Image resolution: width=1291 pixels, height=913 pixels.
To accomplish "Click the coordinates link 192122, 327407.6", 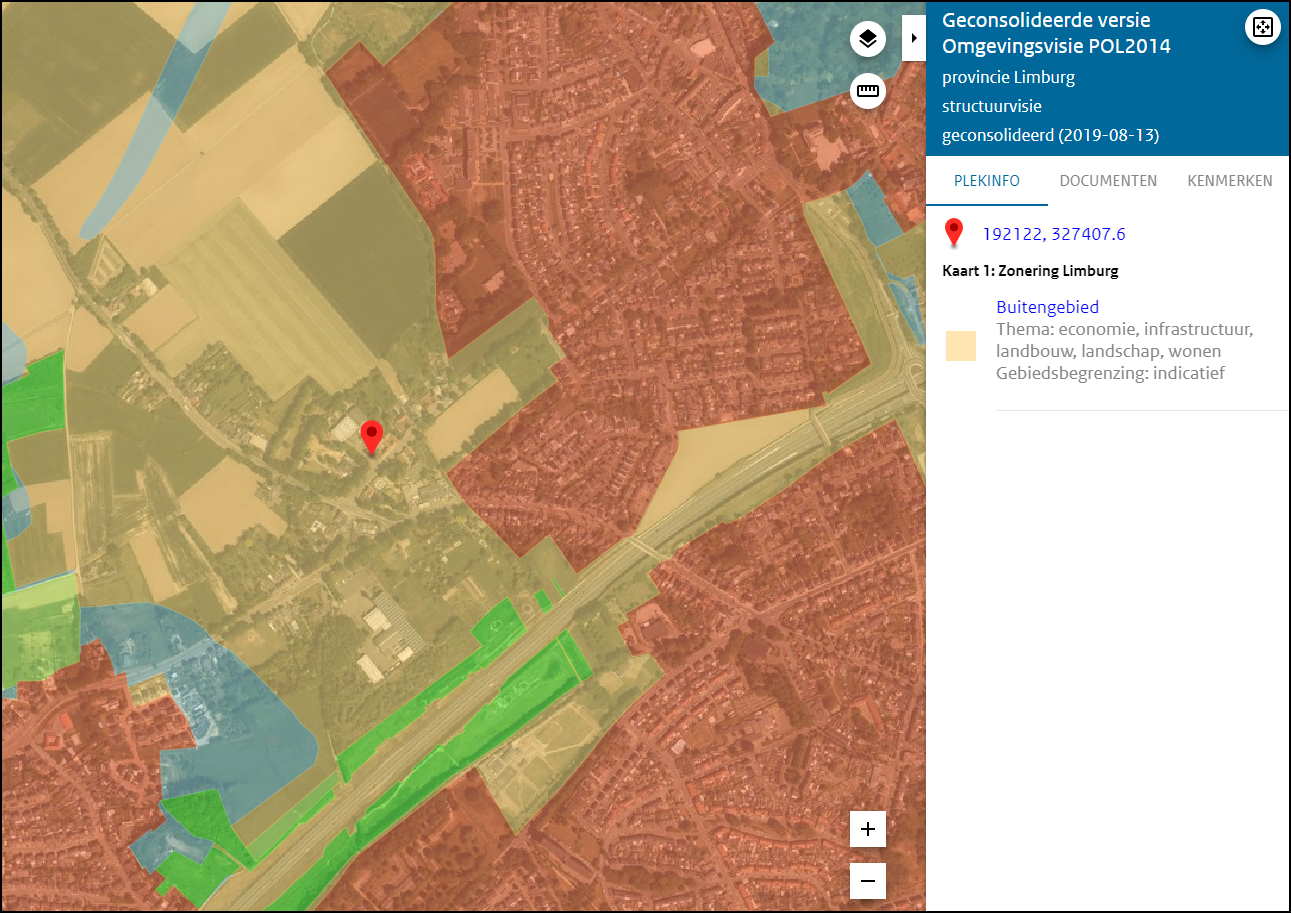I will click(1054, 233).
